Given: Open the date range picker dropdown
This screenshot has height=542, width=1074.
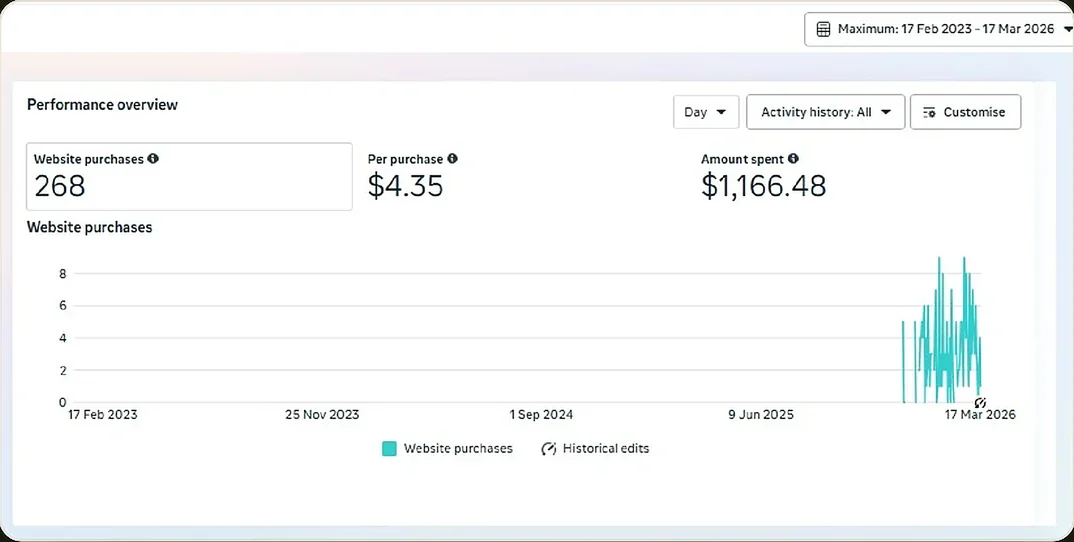Looking at the screenshot, I should point(939,29).
